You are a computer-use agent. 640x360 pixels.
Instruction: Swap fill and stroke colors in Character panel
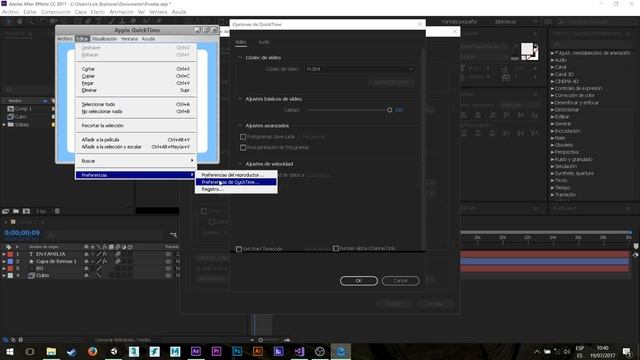click(x=536, y=47)
